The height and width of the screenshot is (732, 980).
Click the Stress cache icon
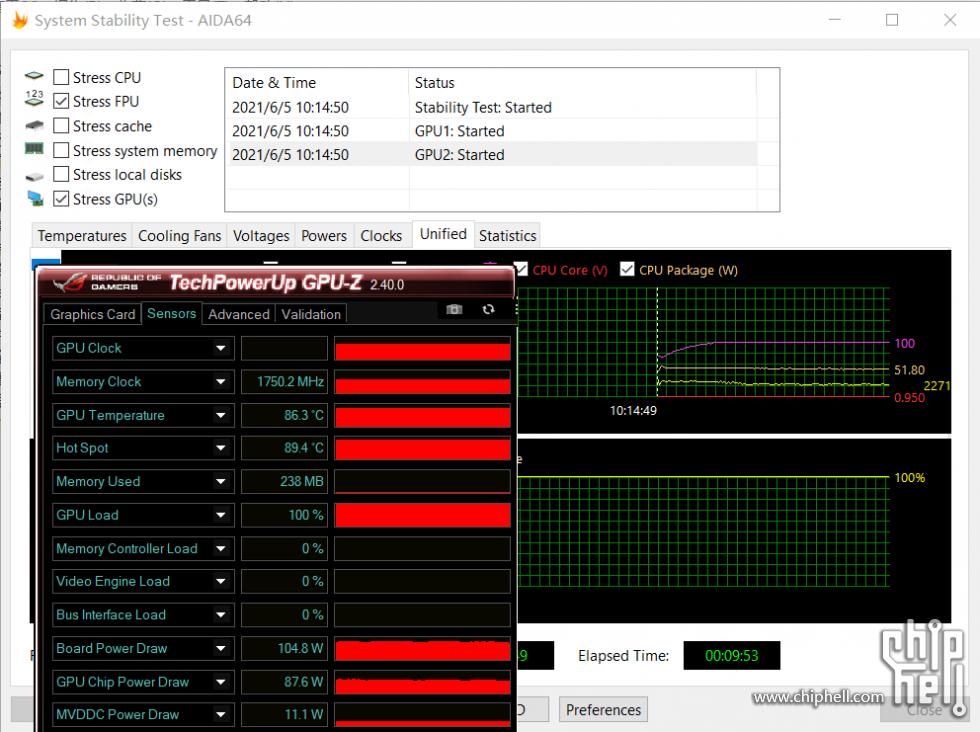[x=34, y=125]
